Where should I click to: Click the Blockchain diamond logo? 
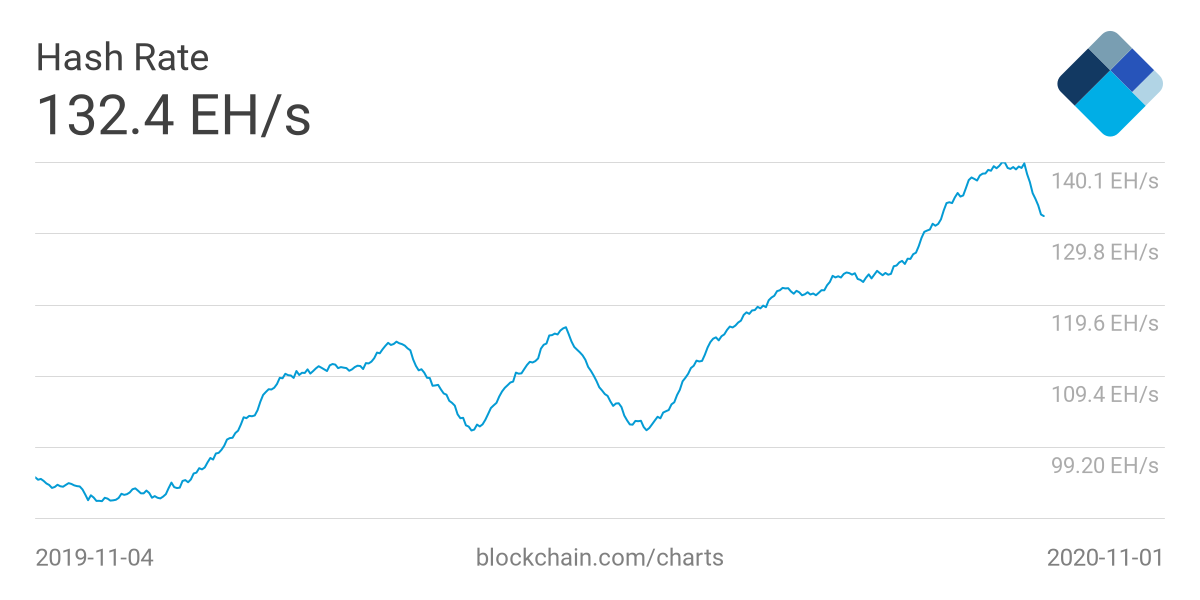pos(1109,84)
